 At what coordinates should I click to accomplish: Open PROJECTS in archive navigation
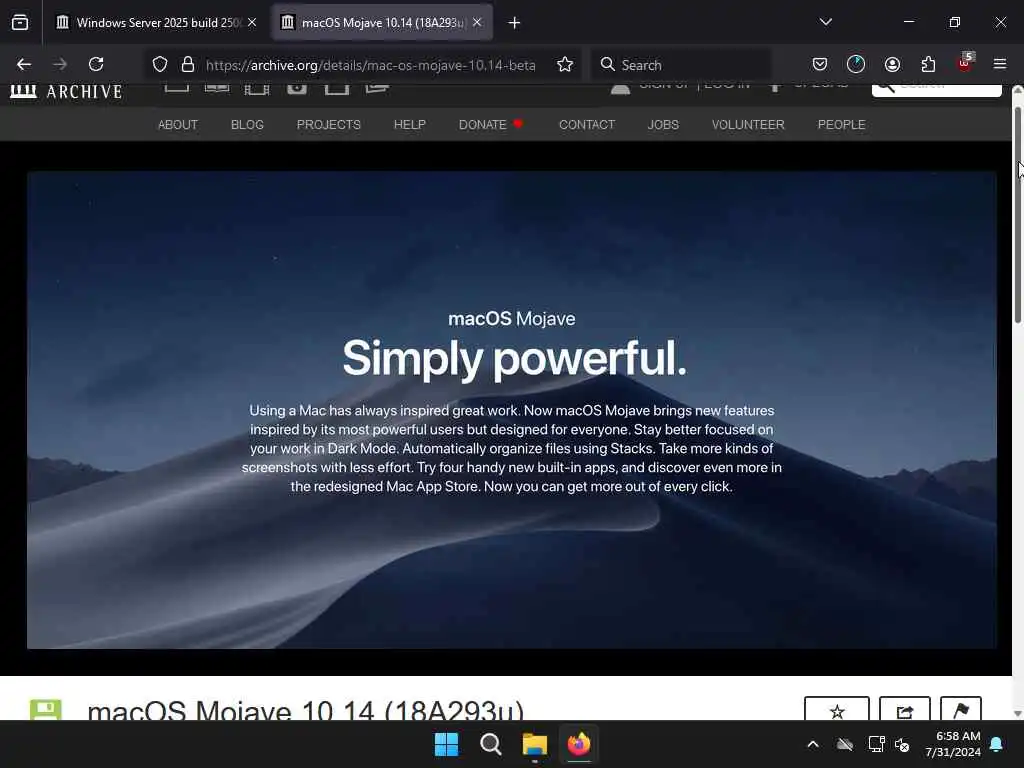328,125
